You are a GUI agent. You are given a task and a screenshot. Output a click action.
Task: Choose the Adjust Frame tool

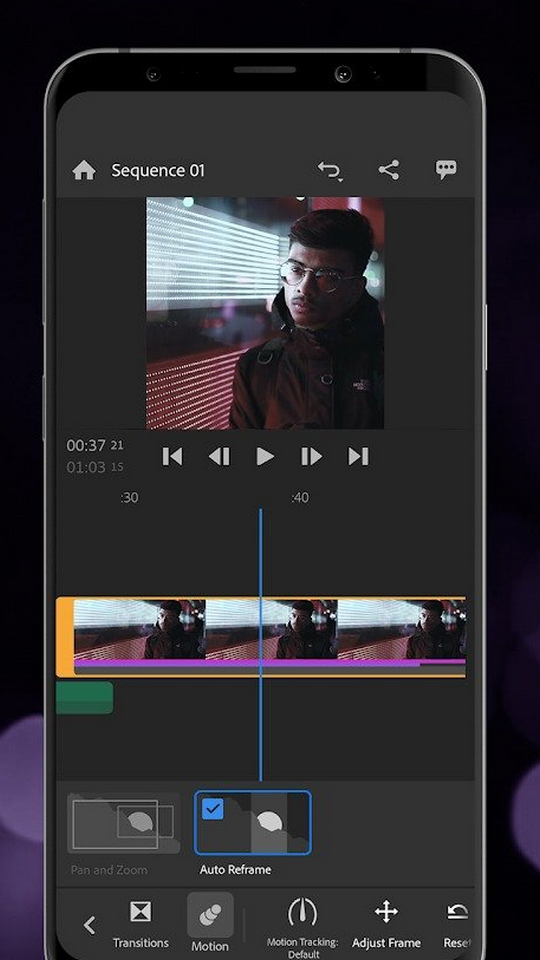tap(386, 924)
